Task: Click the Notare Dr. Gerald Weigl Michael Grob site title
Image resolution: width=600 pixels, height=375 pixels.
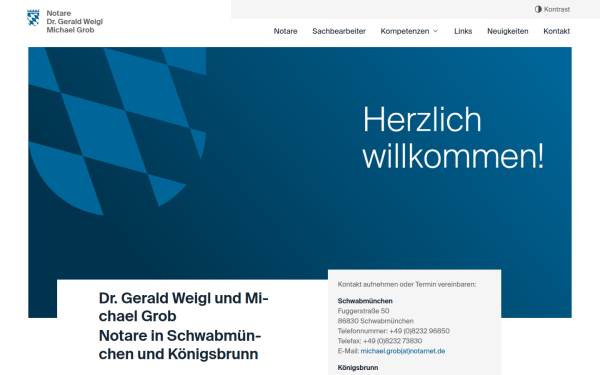Action: tap(75, 21)
